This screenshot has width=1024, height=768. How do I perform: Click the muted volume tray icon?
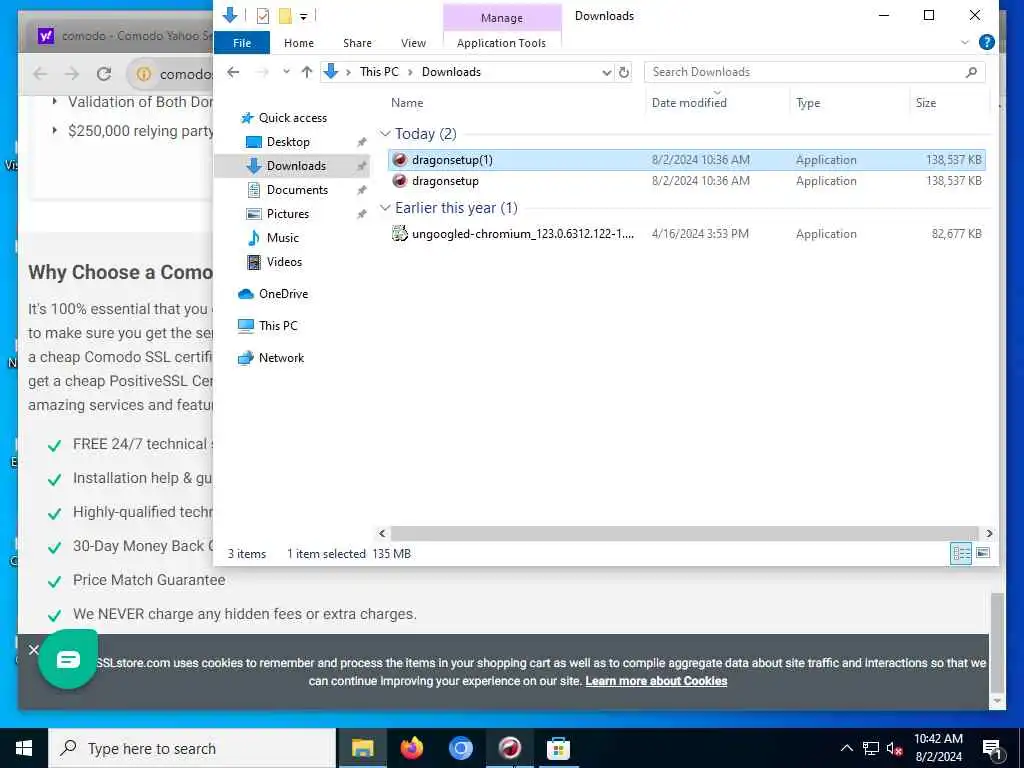coord(895,748)
